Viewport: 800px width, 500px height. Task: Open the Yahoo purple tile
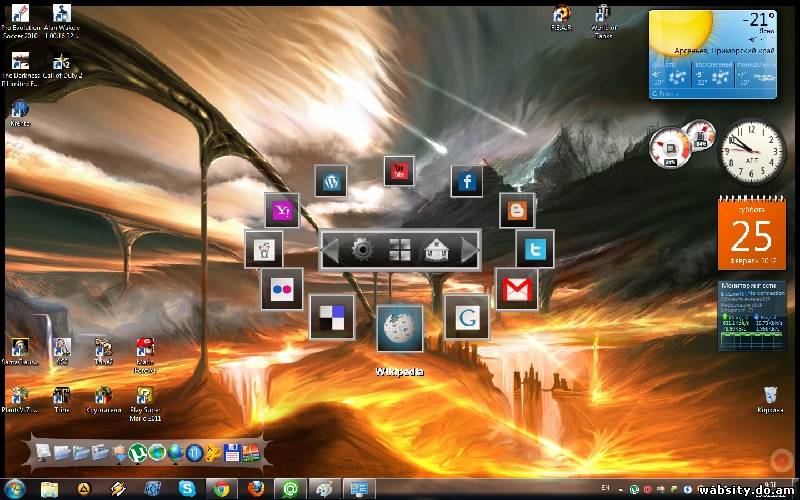point(282,210)
